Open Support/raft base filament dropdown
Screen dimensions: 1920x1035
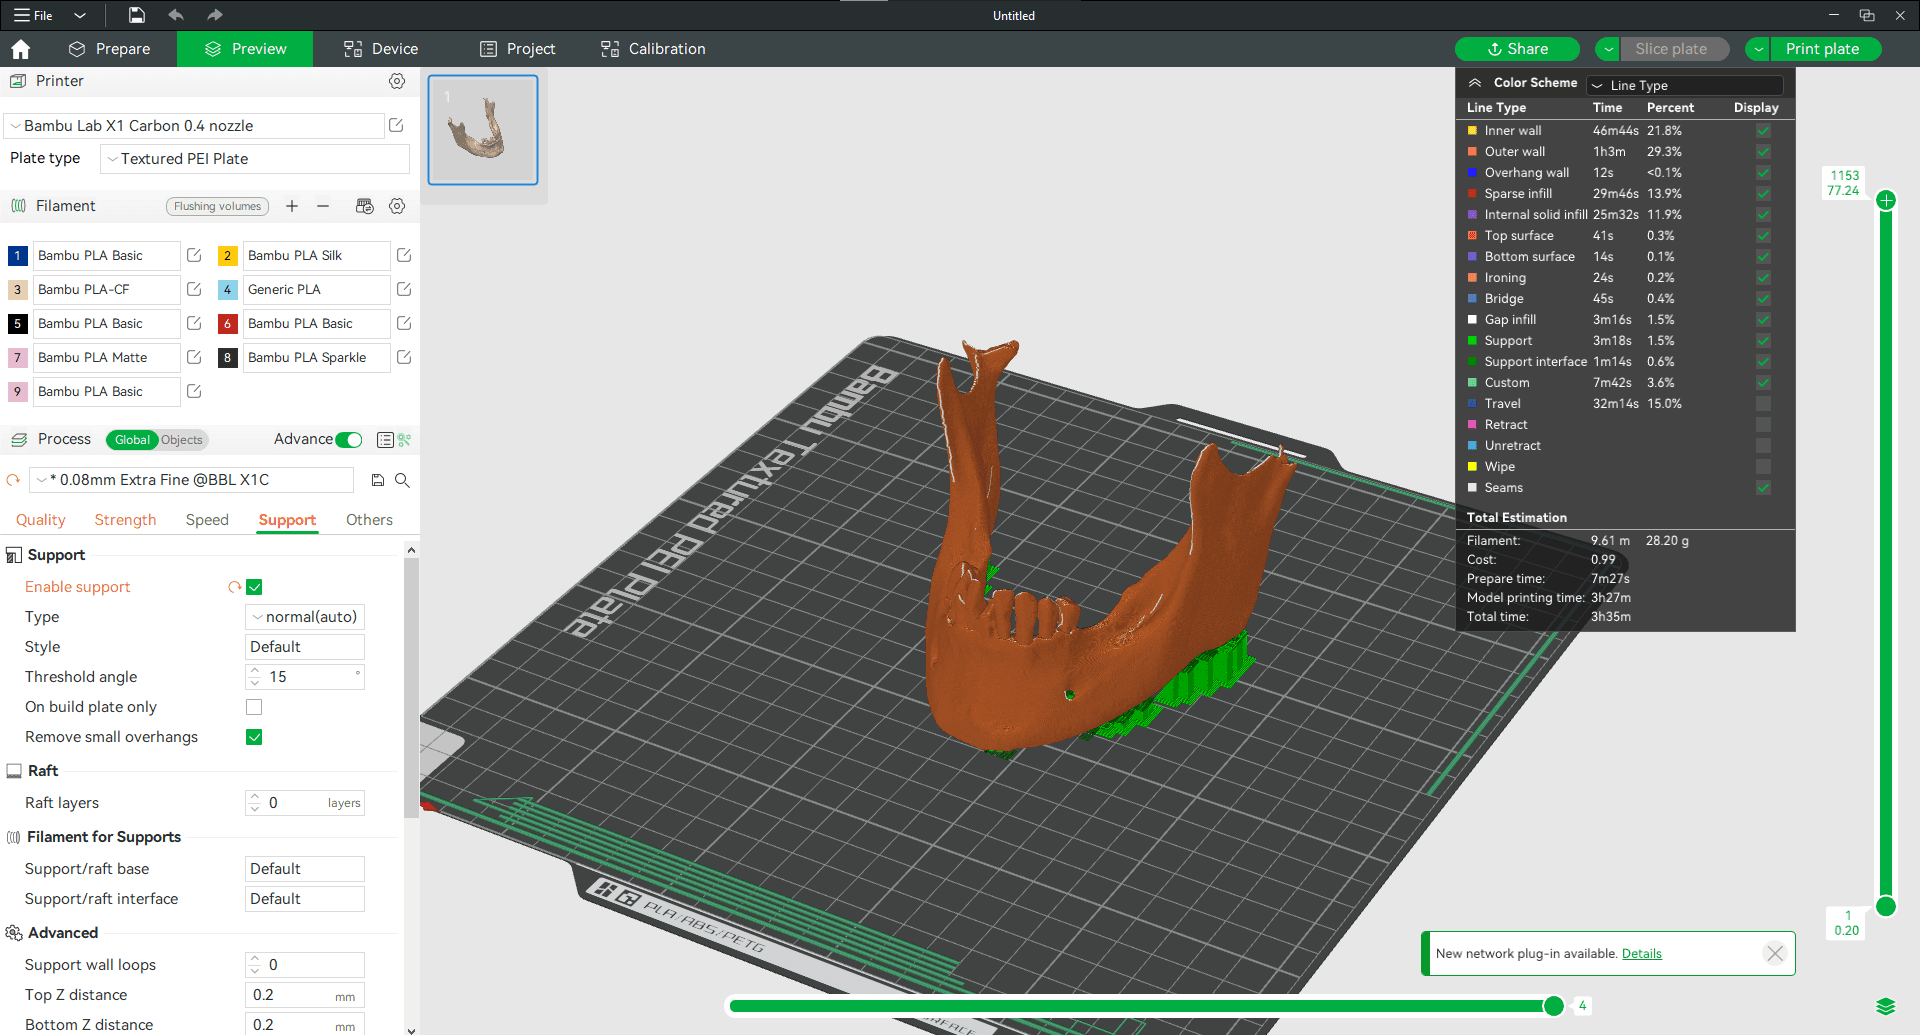click(305, 869)
